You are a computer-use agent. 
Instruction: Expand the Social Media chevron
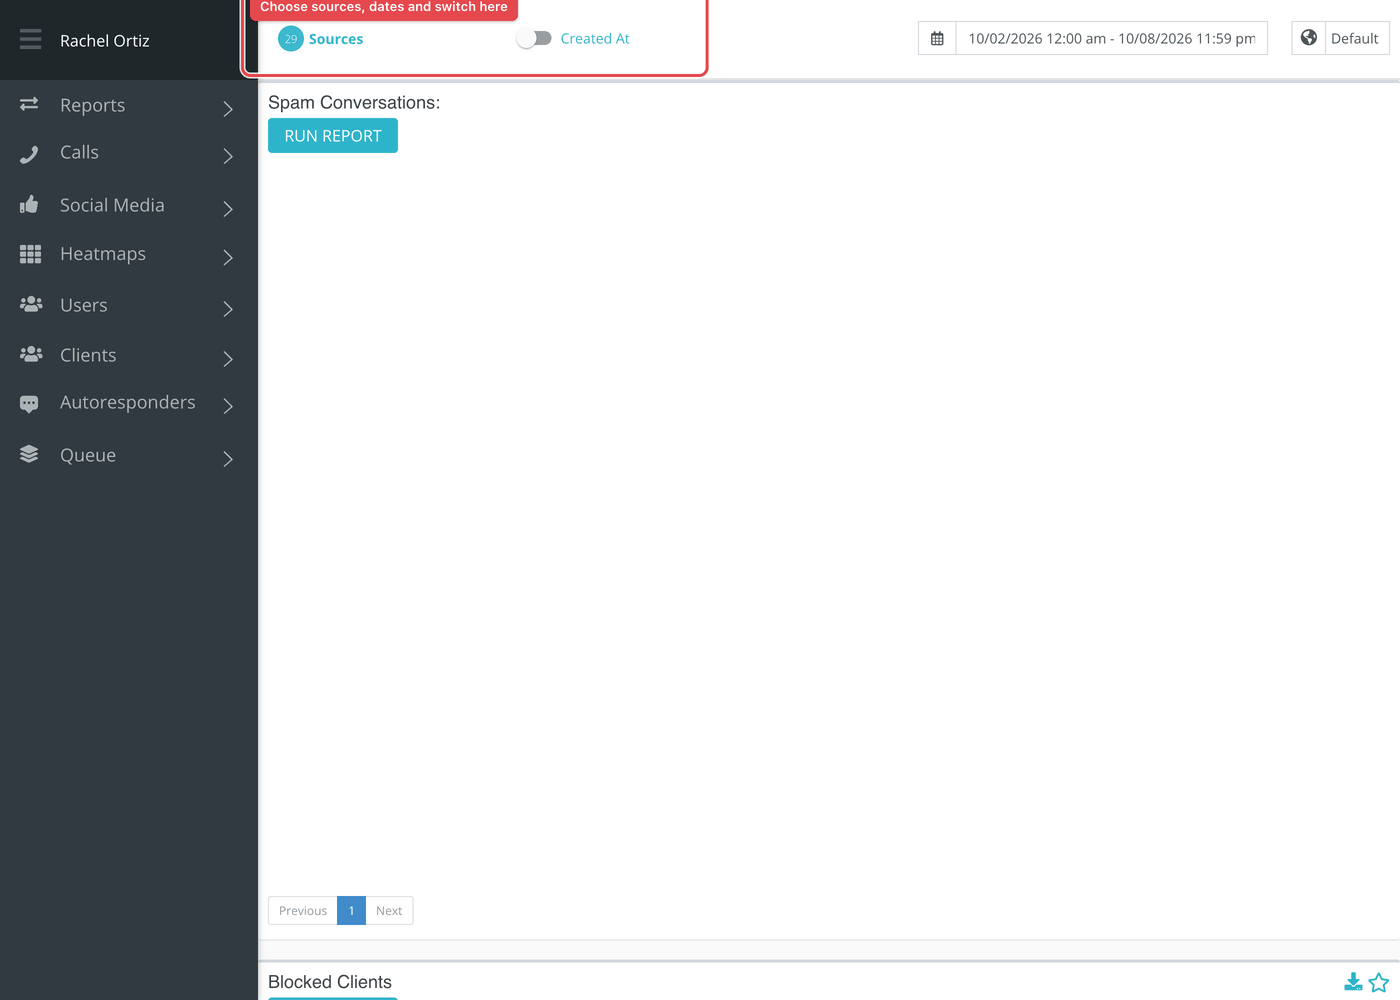click(228, 208)
